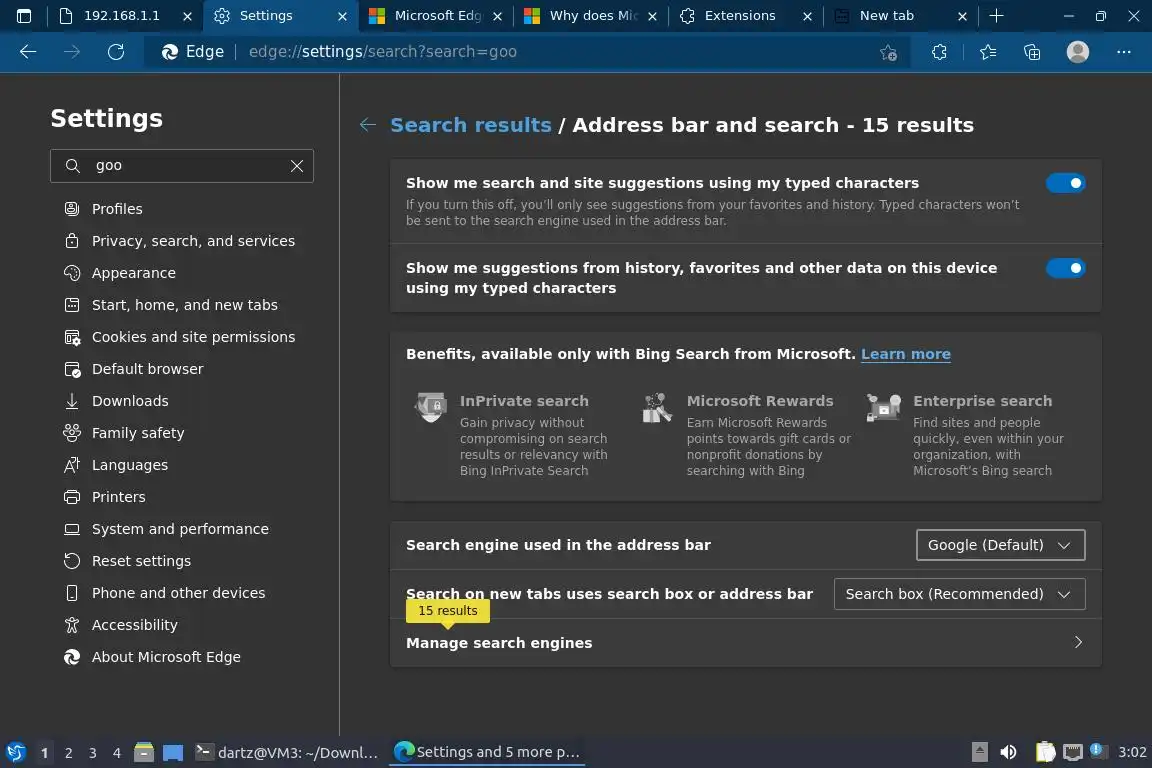1152x768 pixels.
Task: Click the Privacy lock sidebar icon
Action: 72,241
